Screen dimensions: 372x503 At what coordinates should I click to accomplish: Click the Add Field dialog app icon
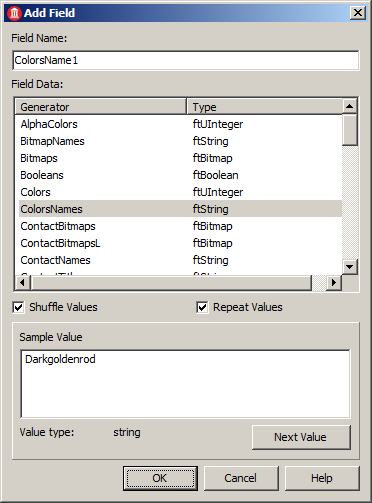point(14,13)
